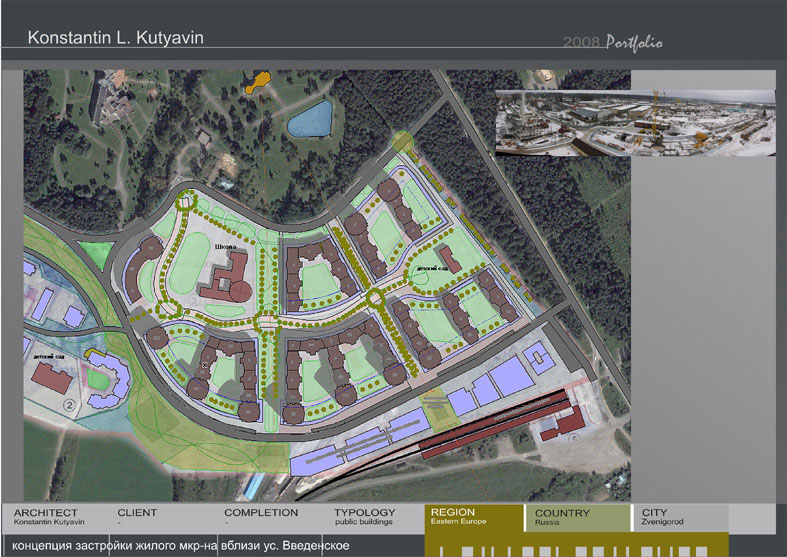Click the Konstantin L. Kutyavin title

click(115, 38)
